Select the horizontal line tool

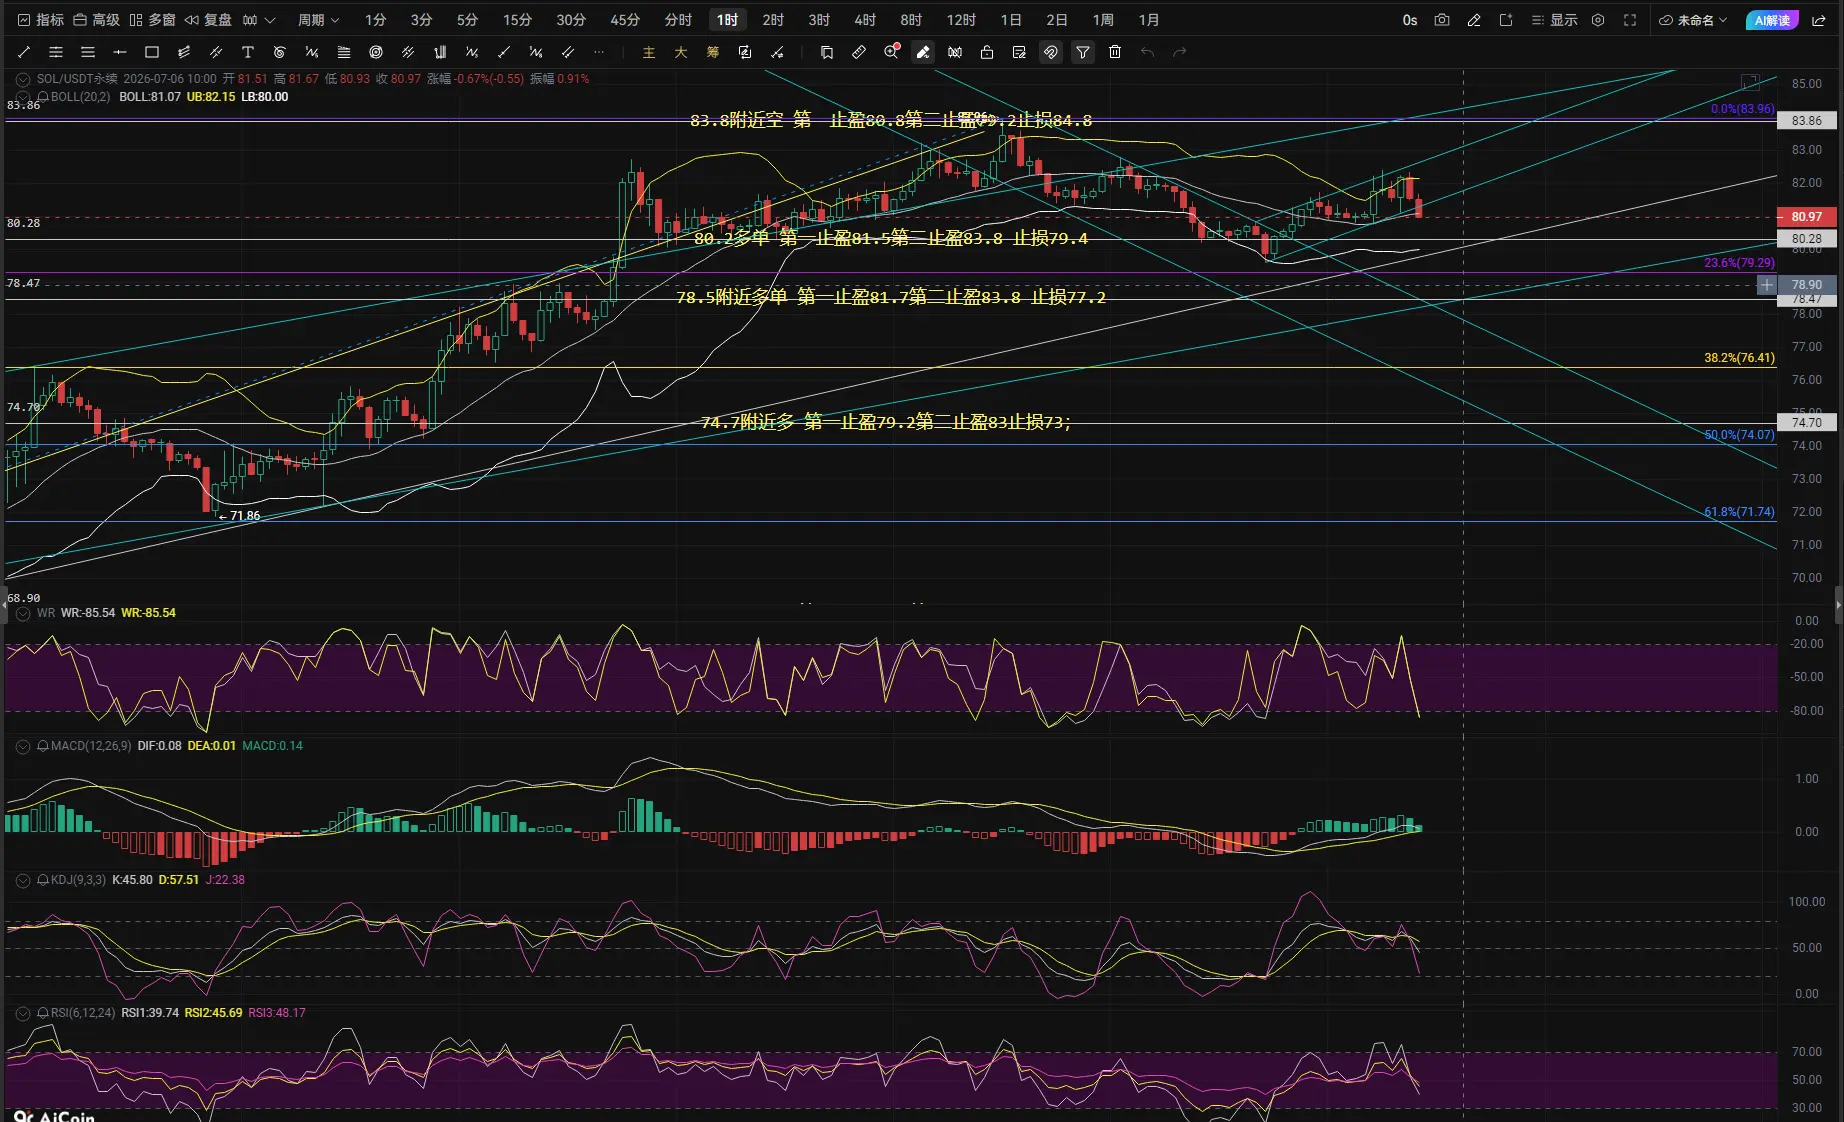click(x=120, y=52)
